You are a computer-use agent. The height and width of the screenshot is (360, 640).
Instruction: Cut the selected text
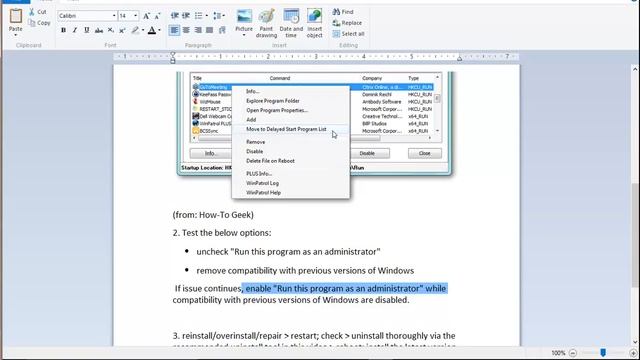38,12
